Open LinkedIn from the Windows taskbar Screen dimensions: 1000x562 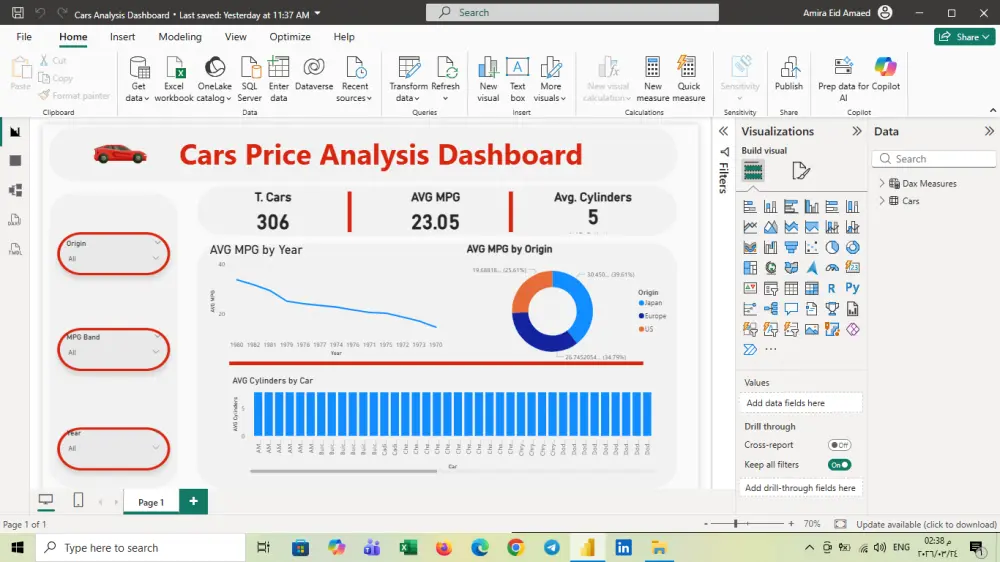pyautogui.click(x=623, y=548)
